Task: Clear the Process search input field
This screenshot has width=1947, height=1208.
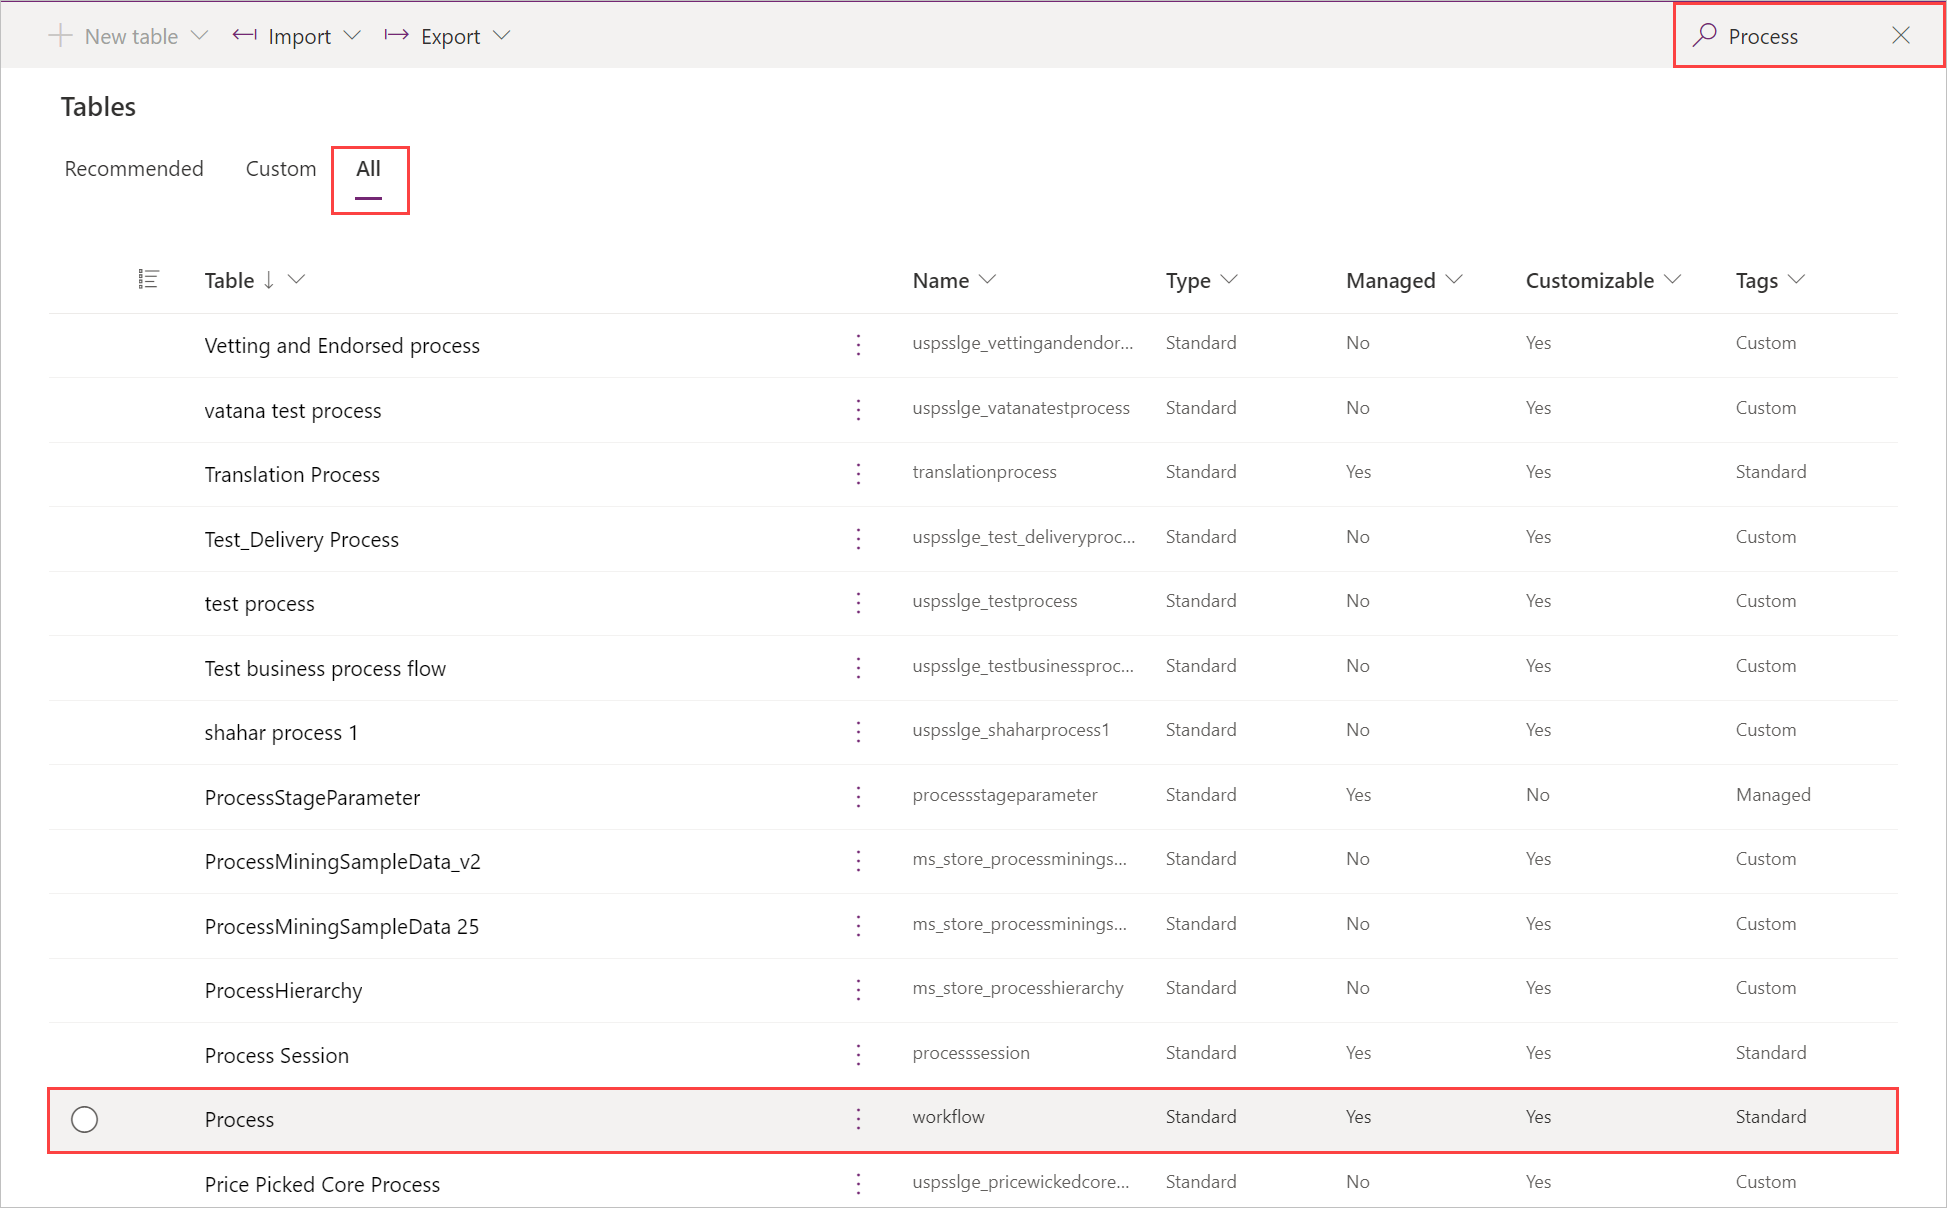Action: click(x=1909, y=36)
